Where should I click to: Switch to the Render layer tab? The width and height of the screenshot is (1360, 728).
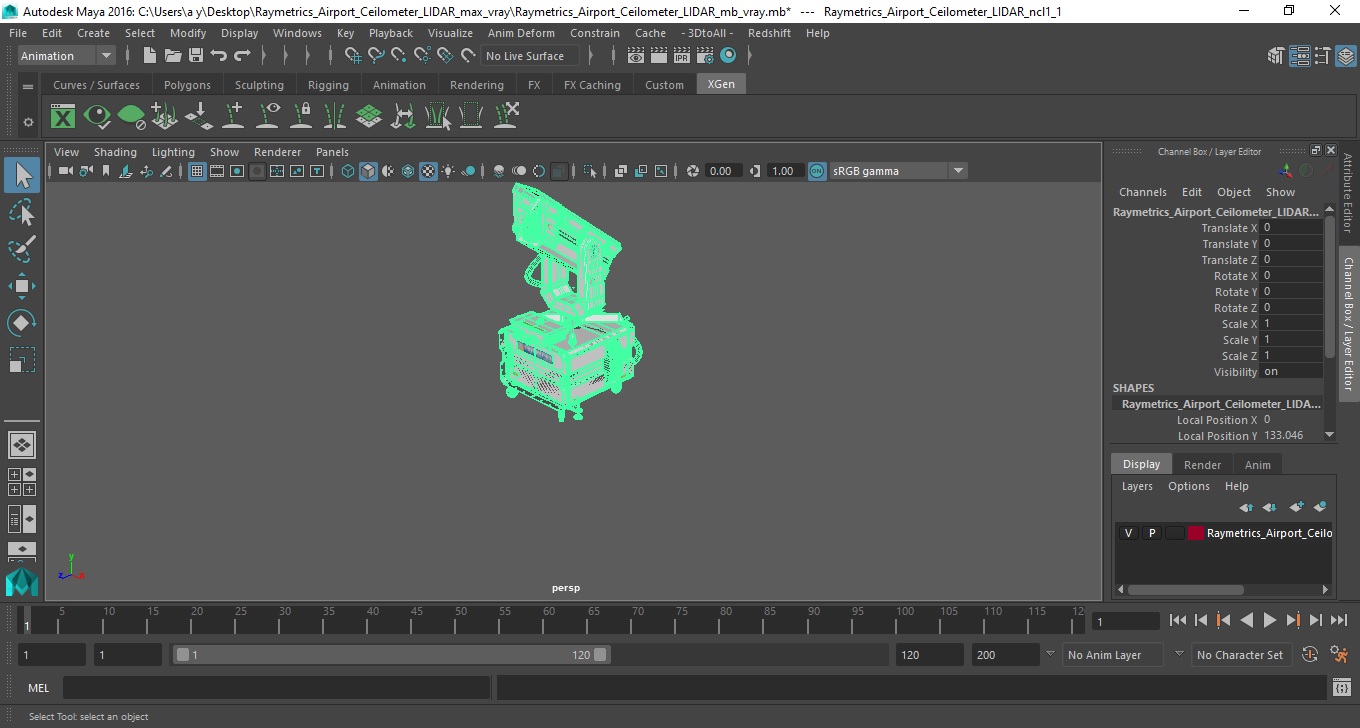[x=1202, y=465]
